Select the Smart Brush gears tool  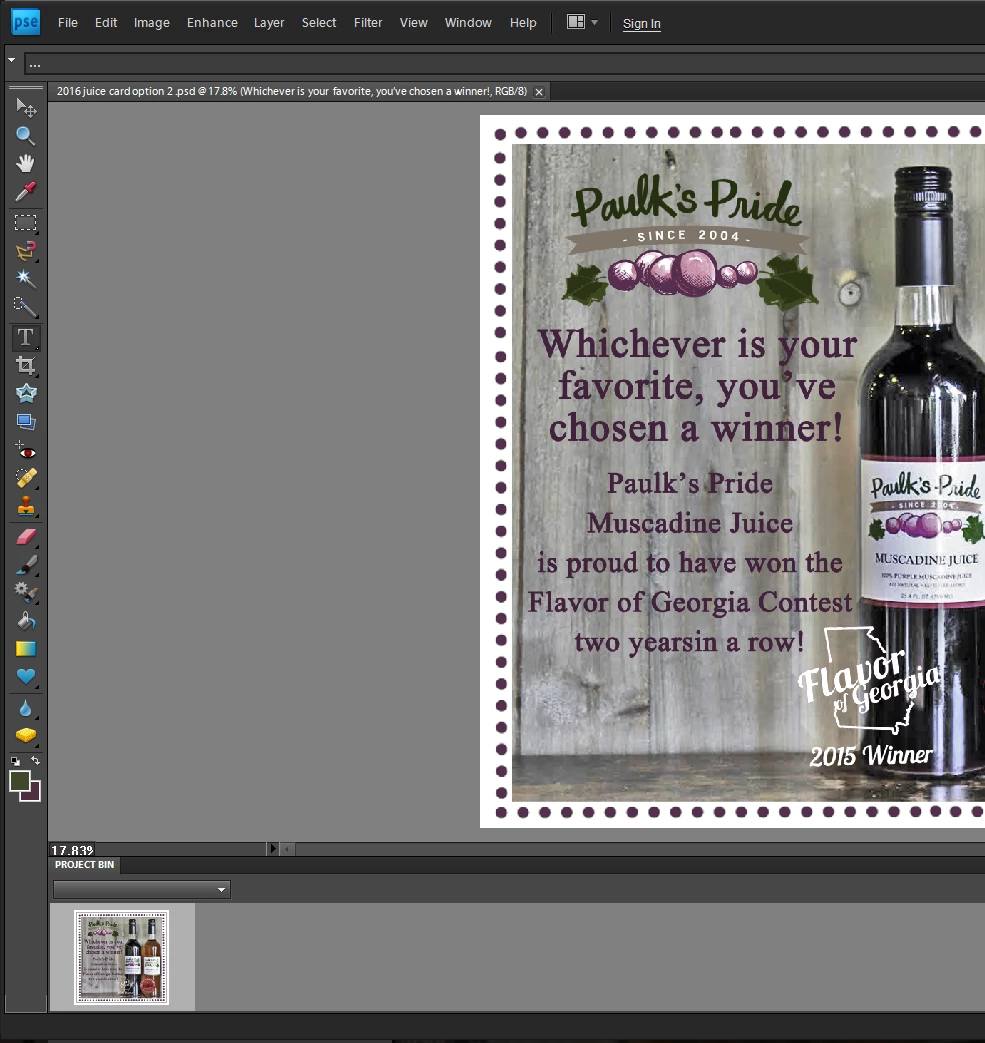[25, 592]
